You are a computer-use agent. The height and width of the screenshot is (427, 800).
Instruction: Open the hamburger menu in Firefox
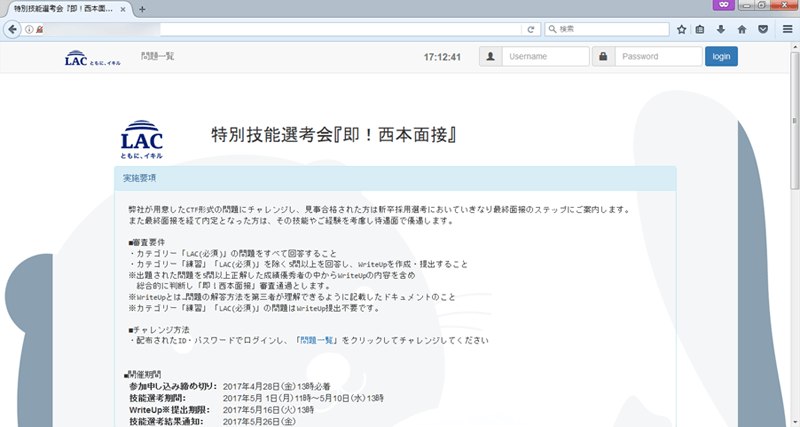pos(787,30)
